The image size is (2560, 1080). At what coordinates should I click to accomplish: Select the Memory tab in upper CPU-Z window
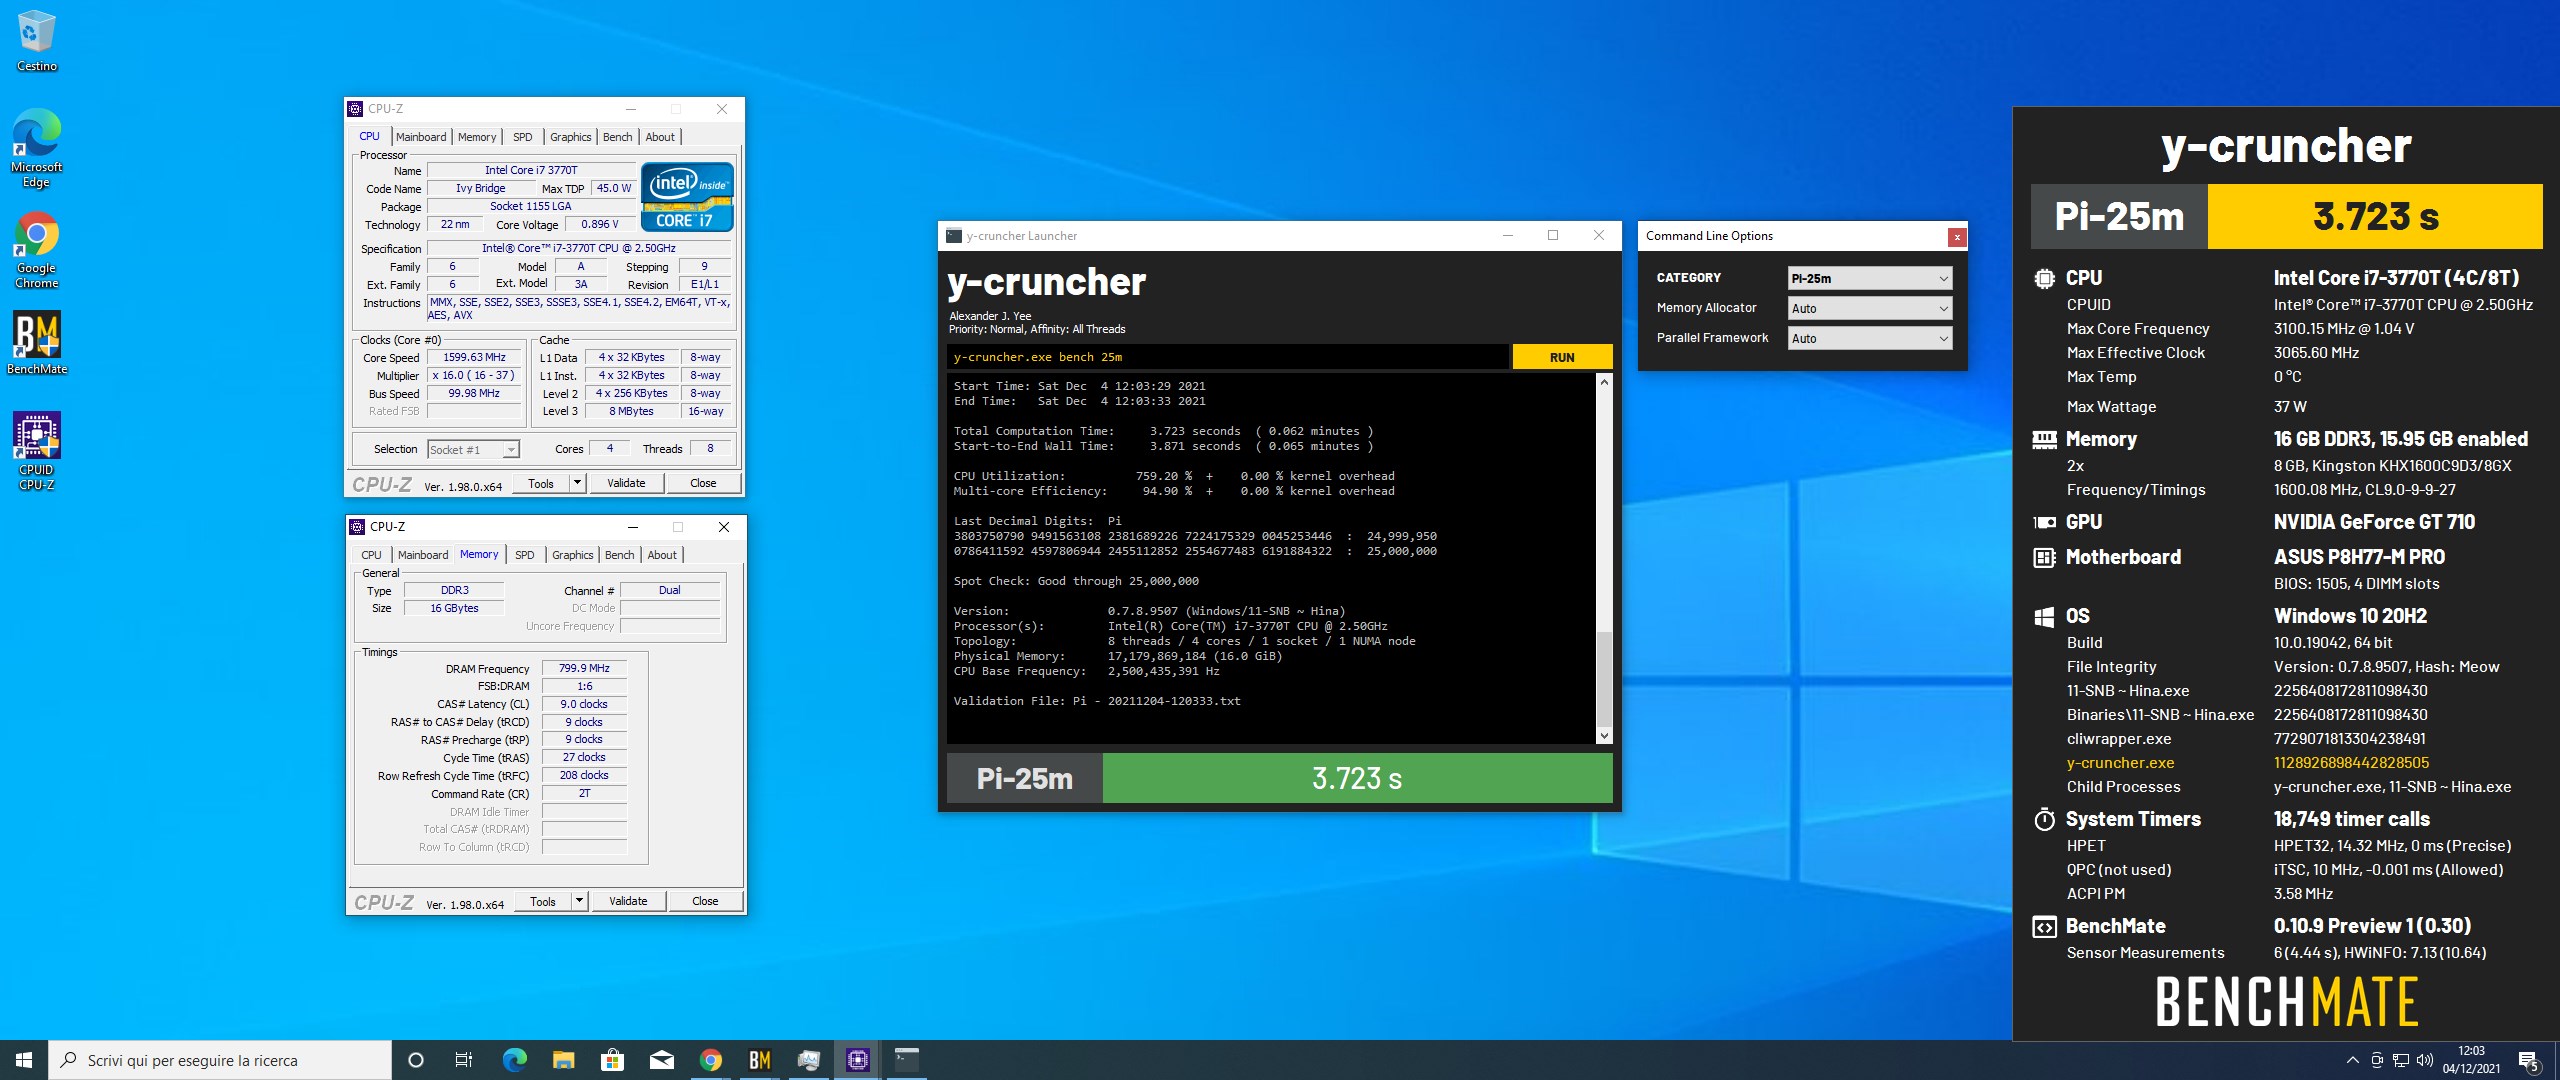pyautogui.click(x=477, y=137)
